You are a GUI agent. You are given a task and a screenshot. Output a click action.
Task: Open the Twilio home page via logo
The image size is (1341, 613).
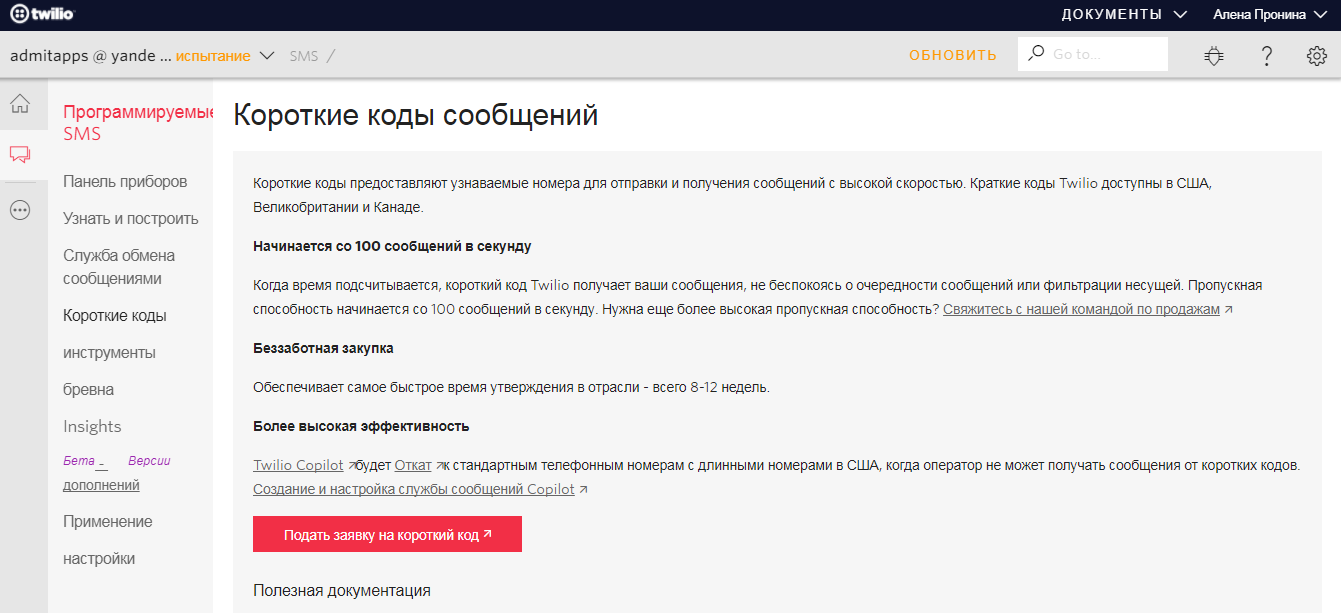(x=42, y=14)
